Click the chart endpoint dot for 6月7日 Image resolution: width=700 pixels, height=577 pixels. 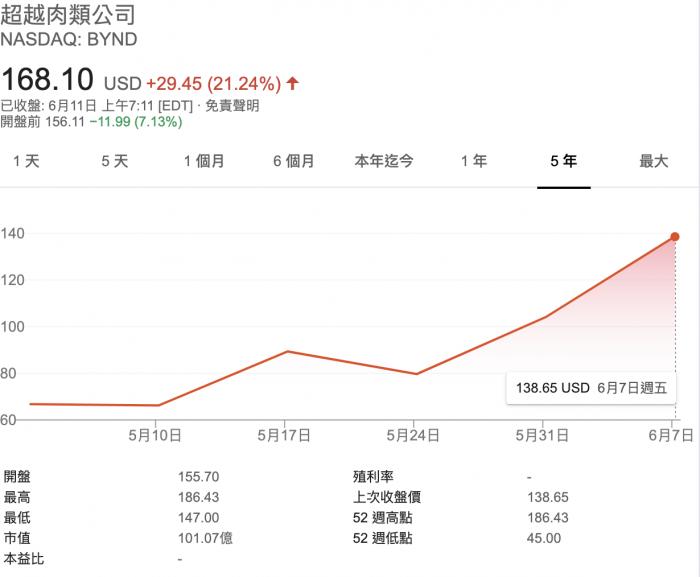click(675, 237)
